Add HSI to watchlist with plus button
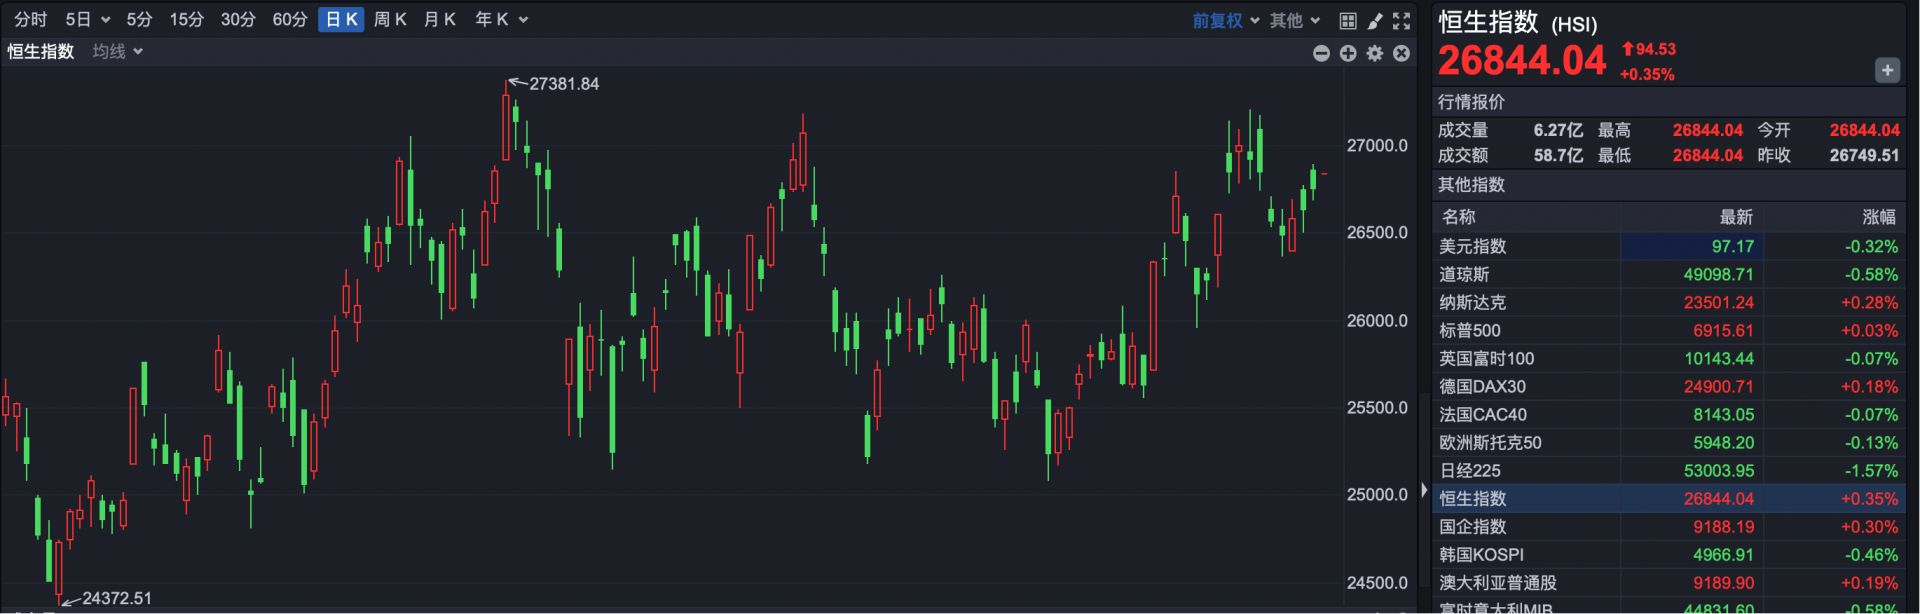The height and width of the screenshot is (614, 1920). [1887, 70]
